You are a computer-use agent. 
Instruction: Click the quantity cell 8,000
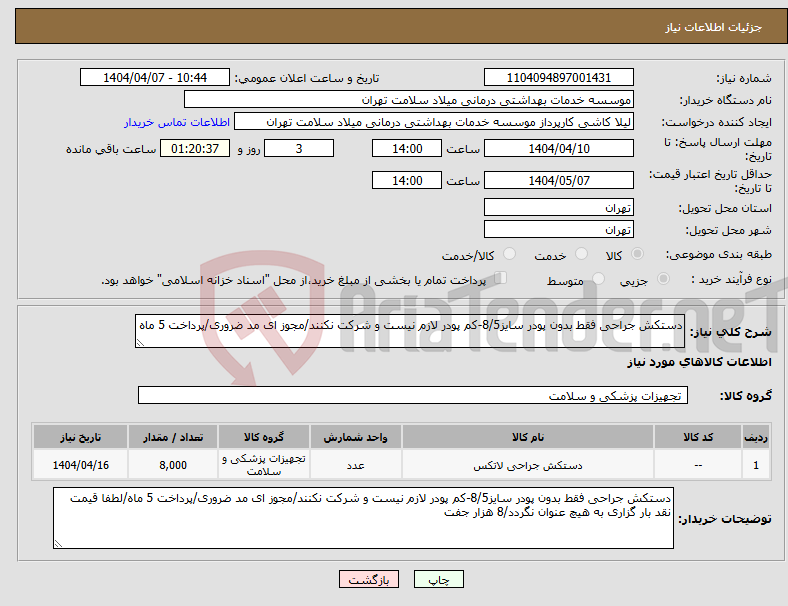point(173,465)
